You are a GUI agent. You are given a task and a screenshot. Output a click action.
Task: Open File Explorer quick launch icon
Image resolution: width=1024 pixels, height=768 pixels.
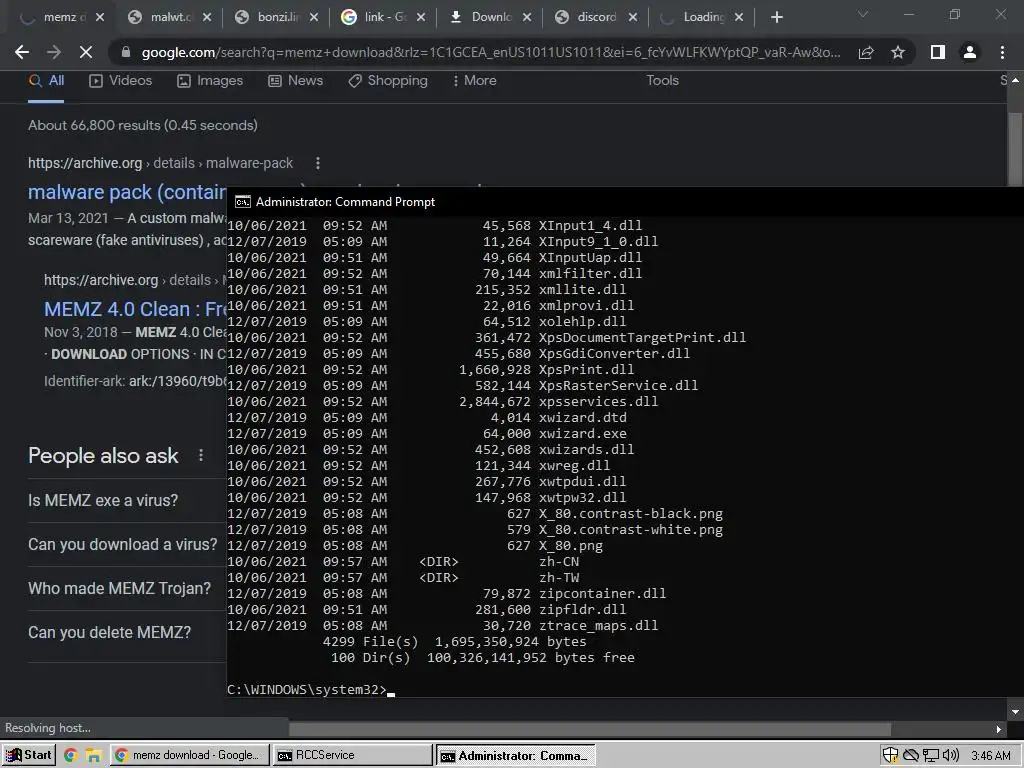(x=93, y=756)
